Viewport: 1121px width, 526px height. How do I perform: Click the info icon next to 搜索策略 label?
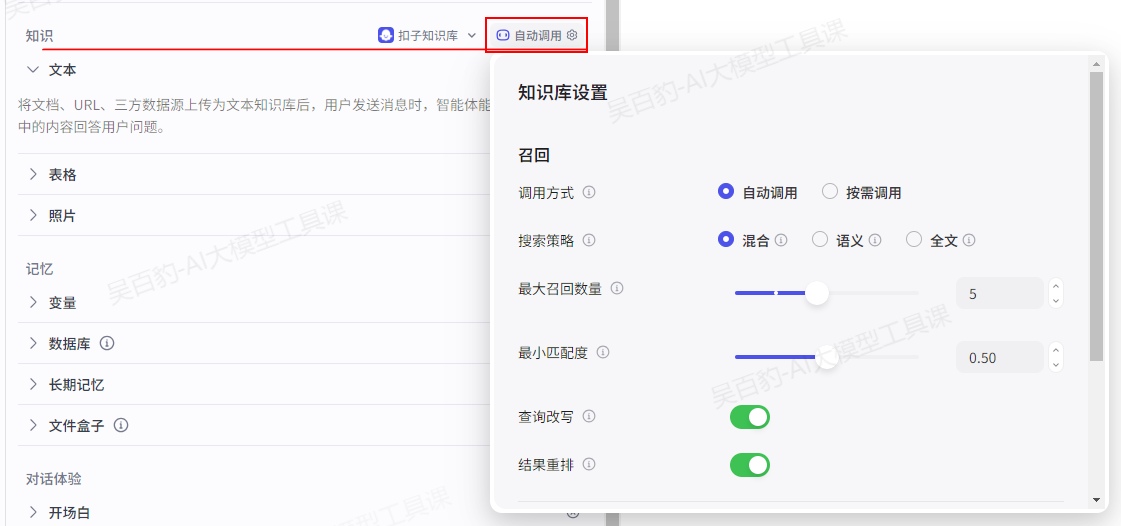[589, 240]
